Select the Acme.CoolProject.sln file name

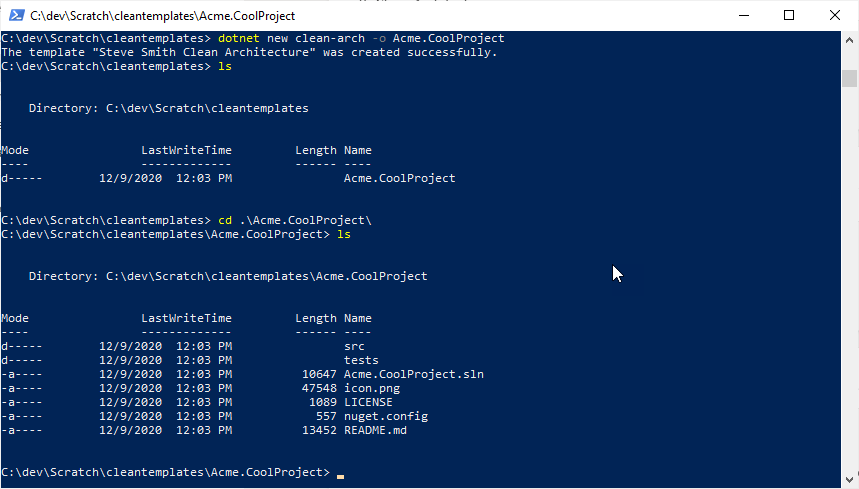click(414, 375)
